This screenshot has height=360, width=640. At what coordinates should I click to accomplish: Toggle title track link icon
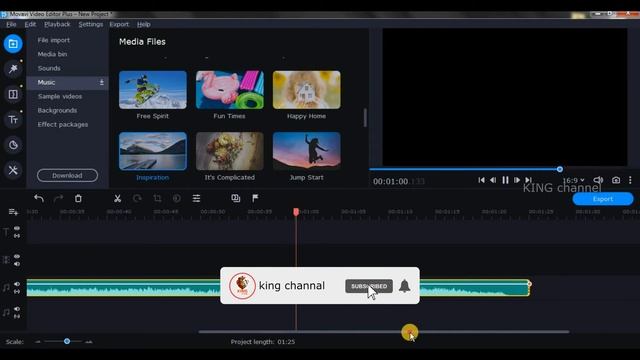tap(17, 236)
